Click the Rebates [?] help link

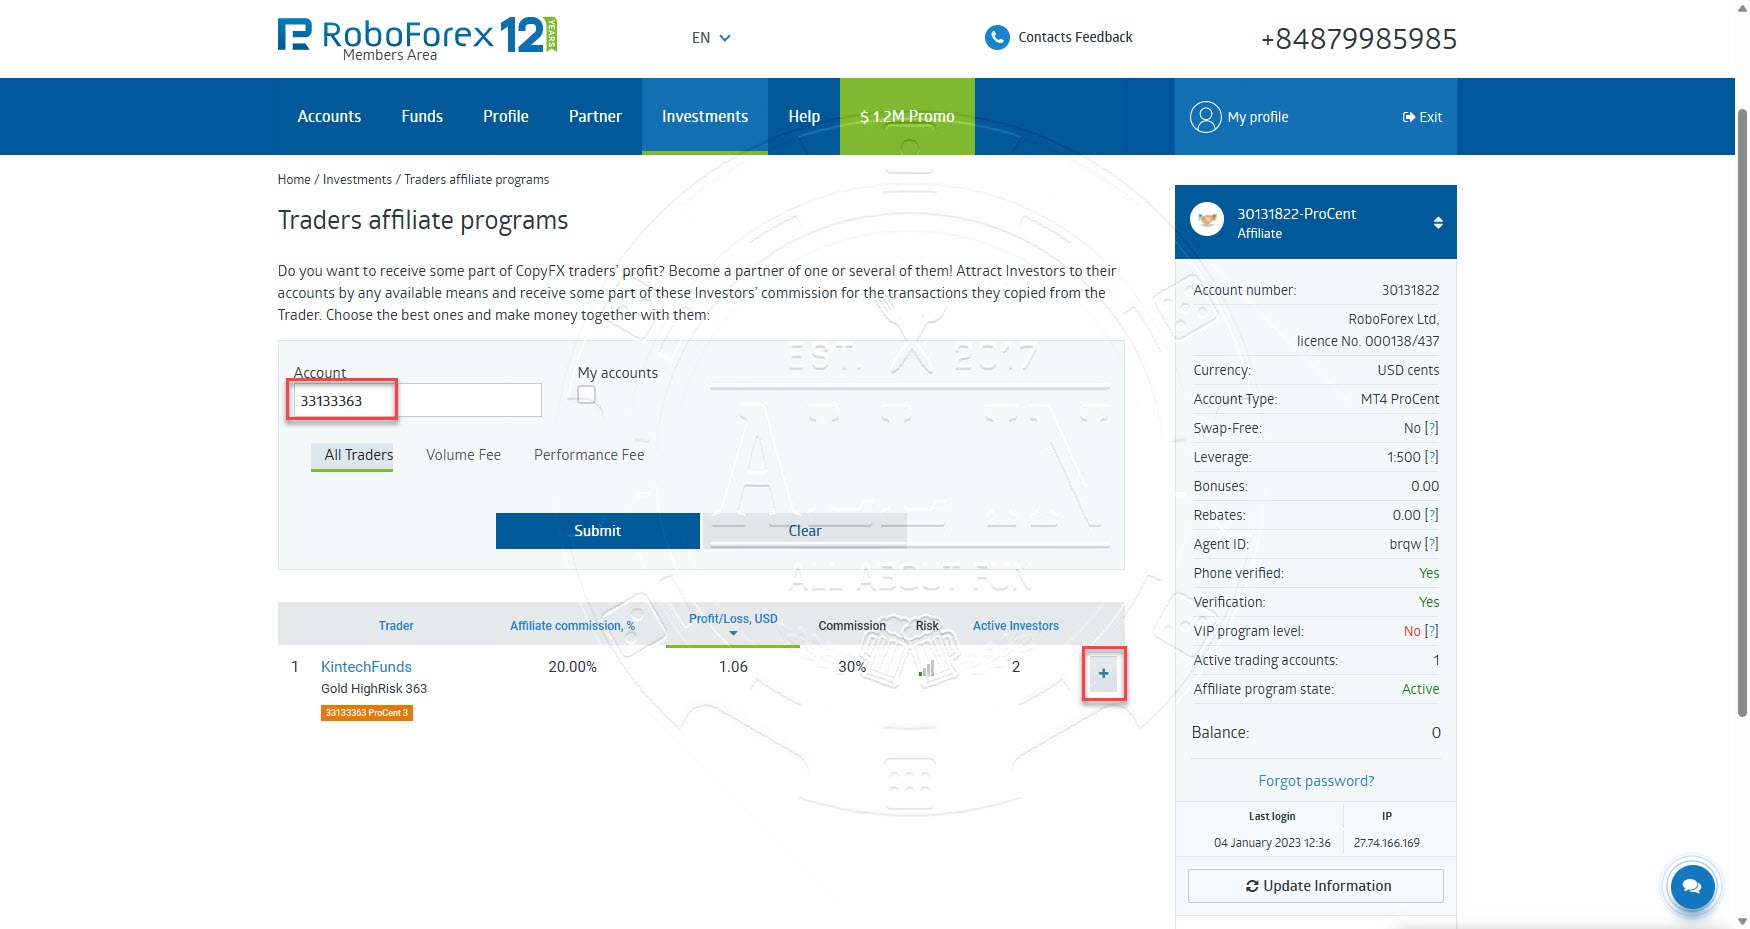pos(1432,515)
